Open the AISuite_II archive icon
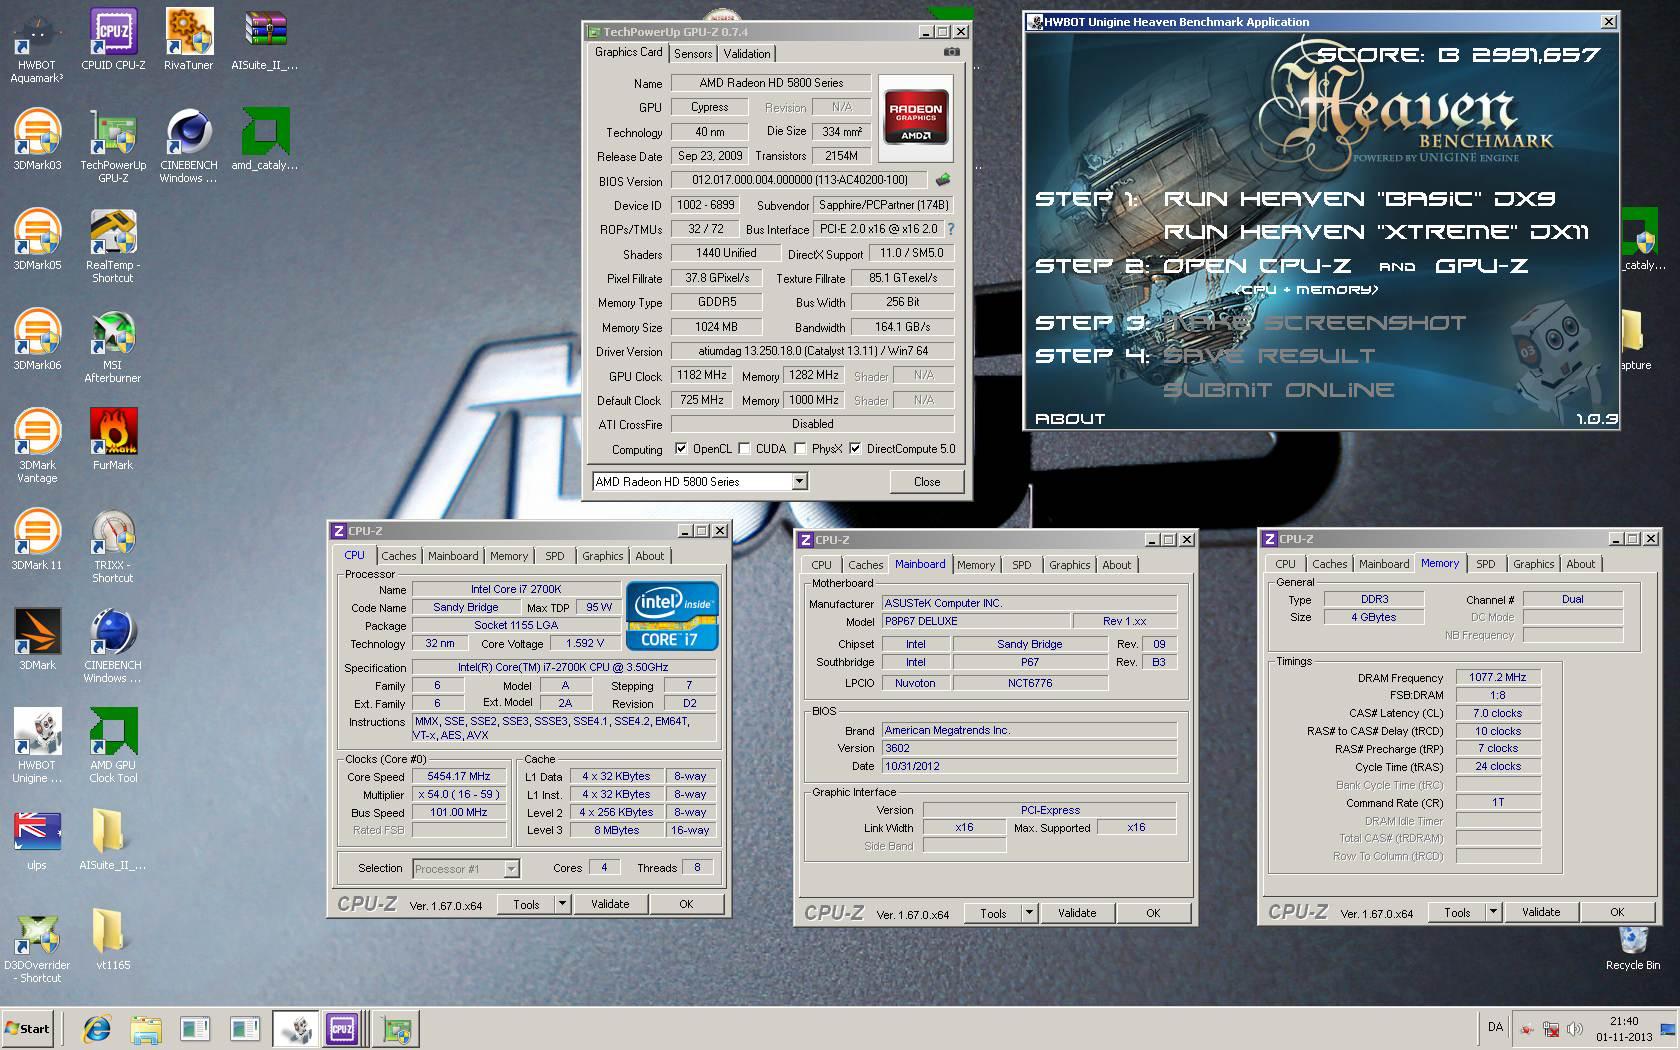 265,40
